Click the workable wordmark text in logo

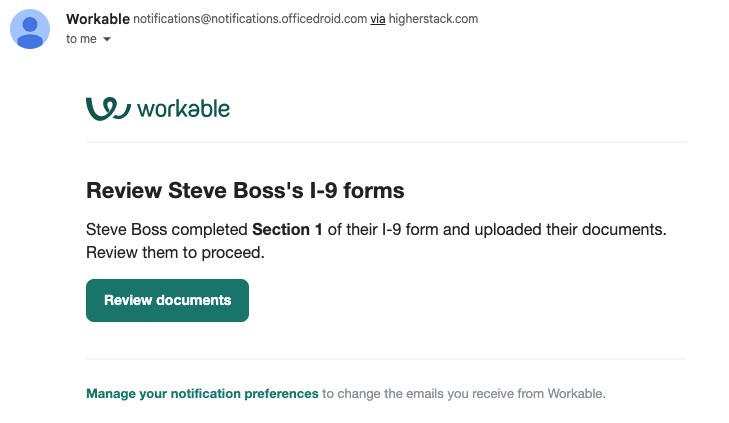pos(184,108)
